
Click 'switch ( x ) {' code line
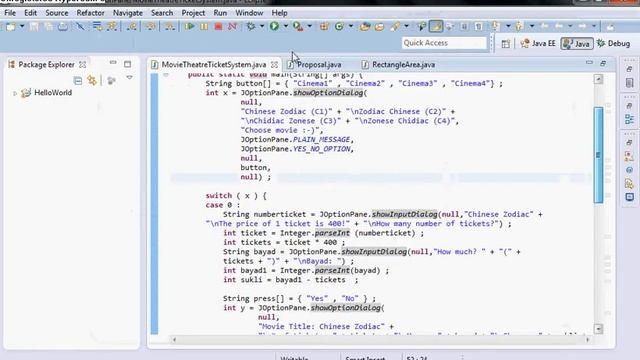(236, 196)
